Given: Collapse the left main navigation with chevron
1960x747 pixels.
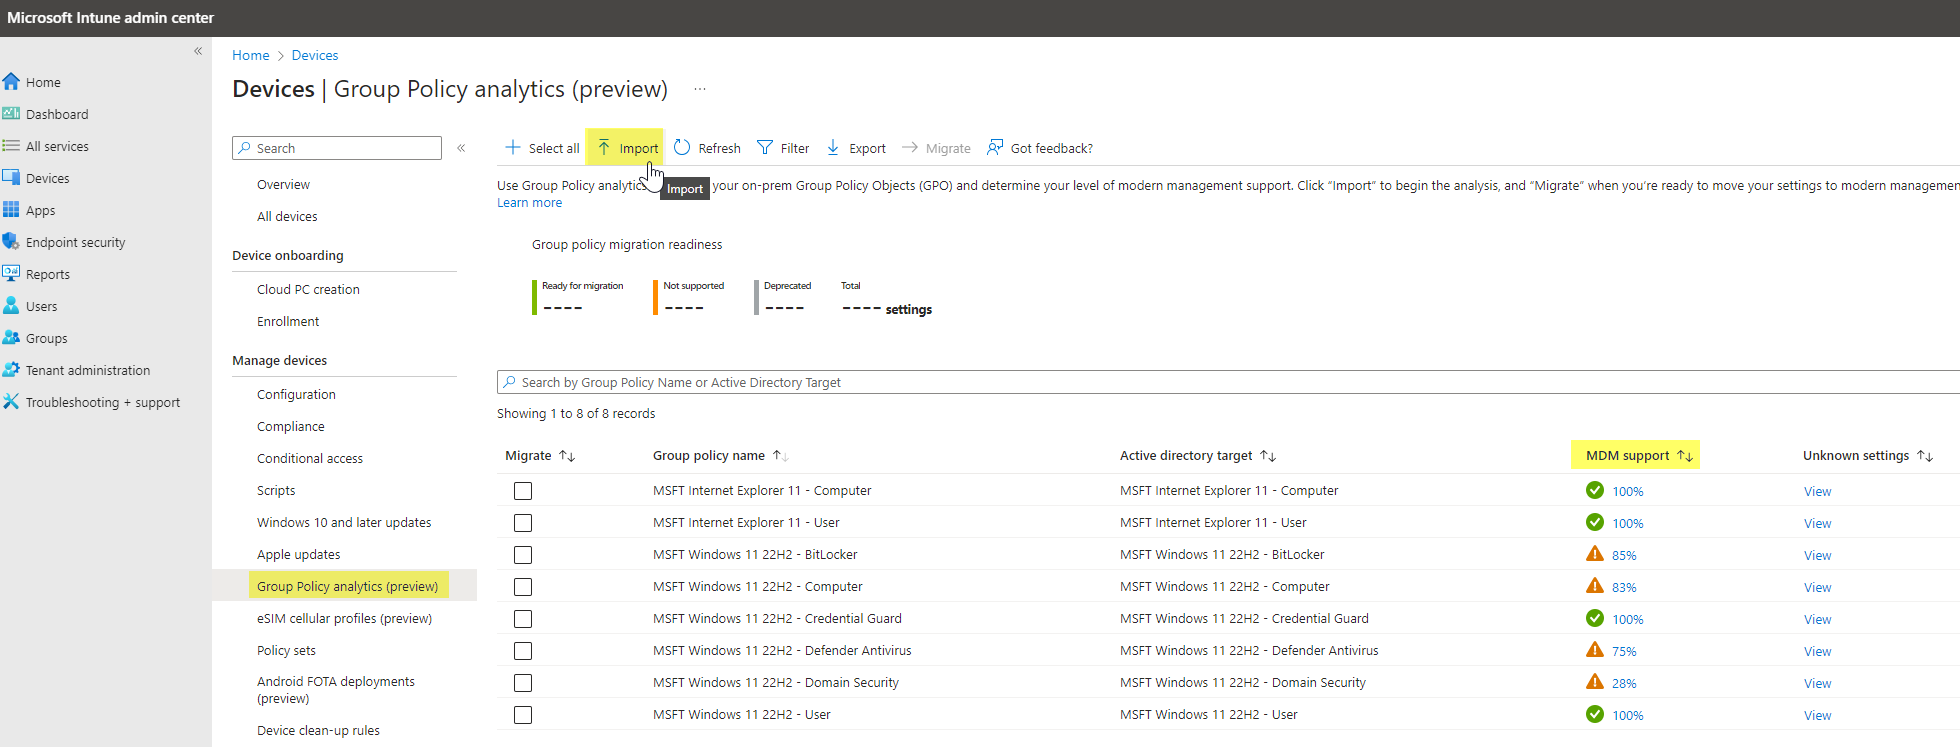Looking at the screenshot, I should pos(198,51).
